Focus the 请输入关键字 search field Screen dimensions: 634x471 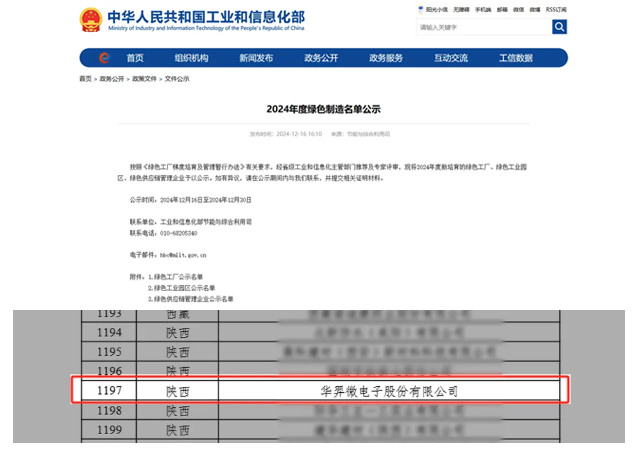click(x=484, y=27)
